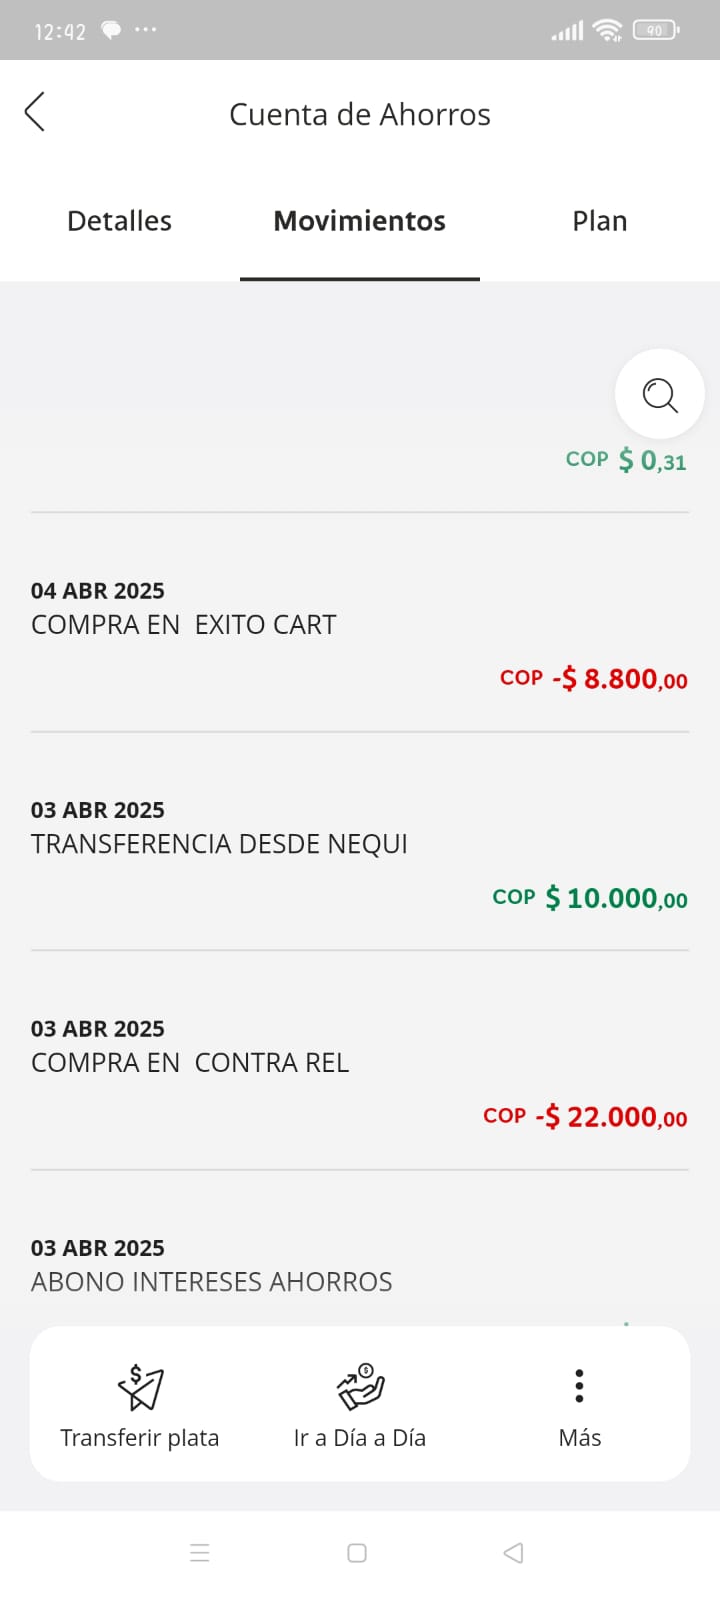Image resolution: width=720 pixels, height=1600 pixels.
Task: Open the COMPRA EN EXITO CART transaction
Action: click(x=184, y=624)
